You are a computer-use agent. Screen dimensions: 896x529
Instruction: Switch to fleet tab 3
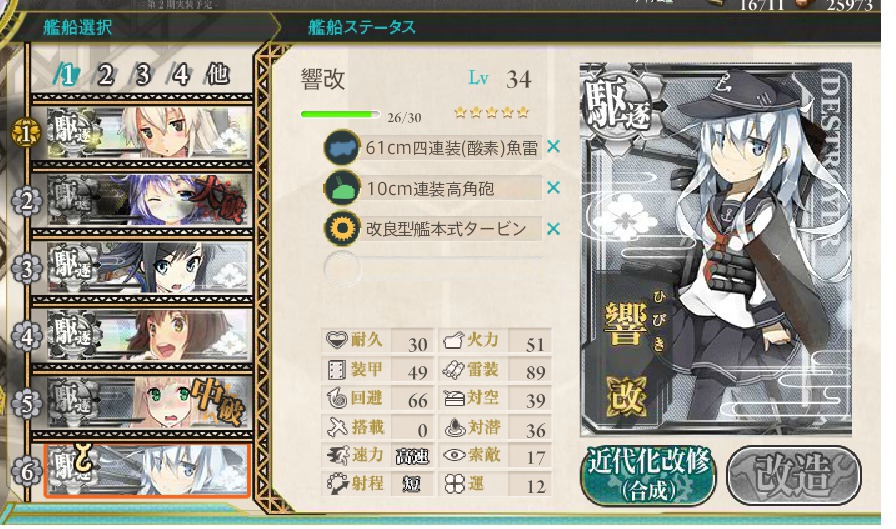[x=143, y=75]
